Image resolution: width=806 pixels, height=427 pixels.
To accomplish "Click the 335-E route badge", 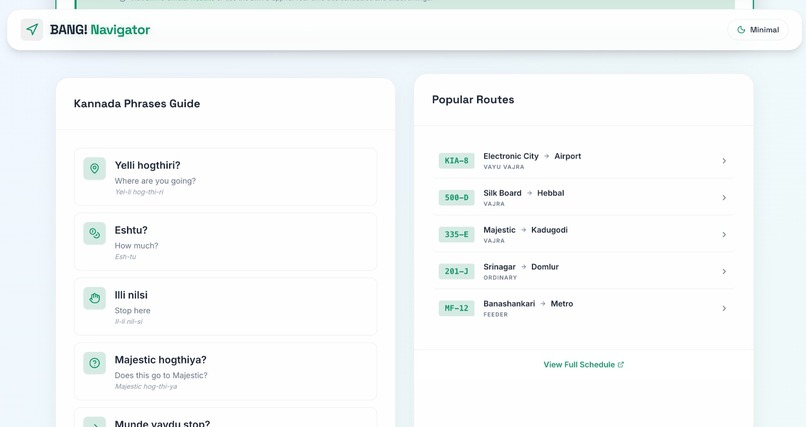I will coord(456,235).
